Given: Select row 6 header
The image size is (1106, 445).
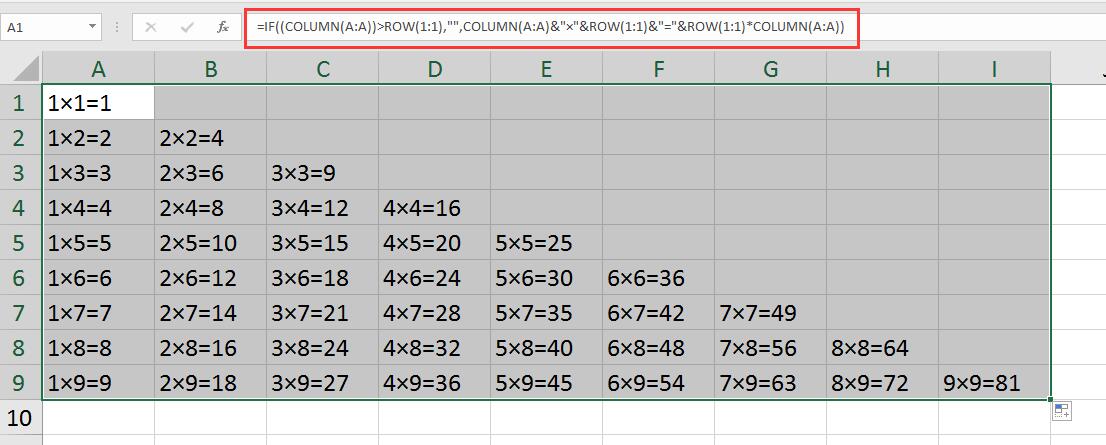Looking at the screenshot, I should click(x=20, y=278).
